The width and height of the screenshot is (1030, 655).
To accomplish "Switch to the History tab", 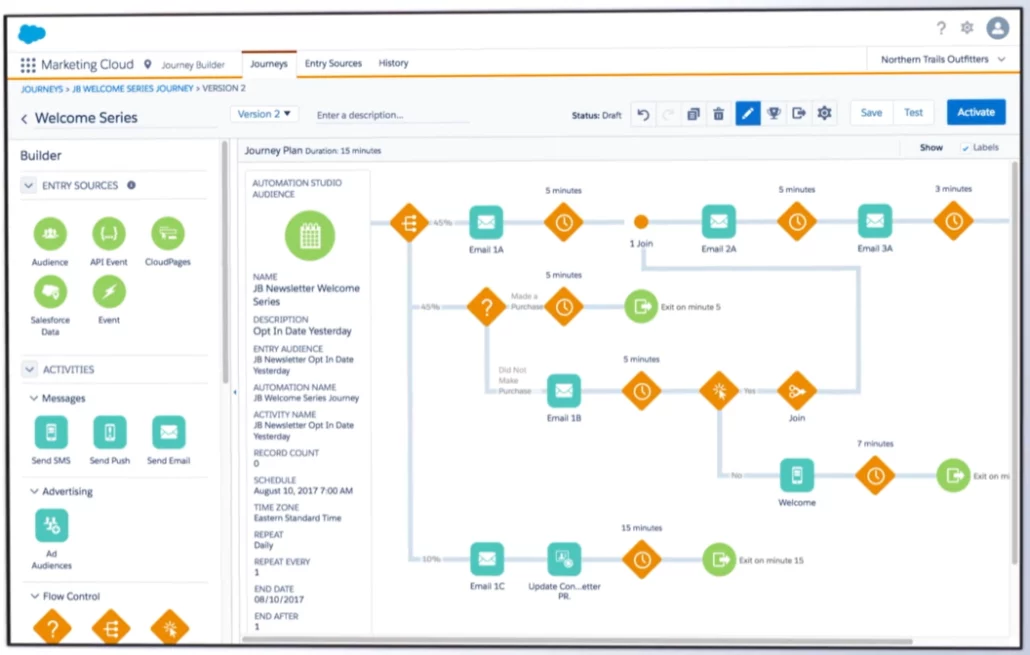I will click(x=393, y=63).
